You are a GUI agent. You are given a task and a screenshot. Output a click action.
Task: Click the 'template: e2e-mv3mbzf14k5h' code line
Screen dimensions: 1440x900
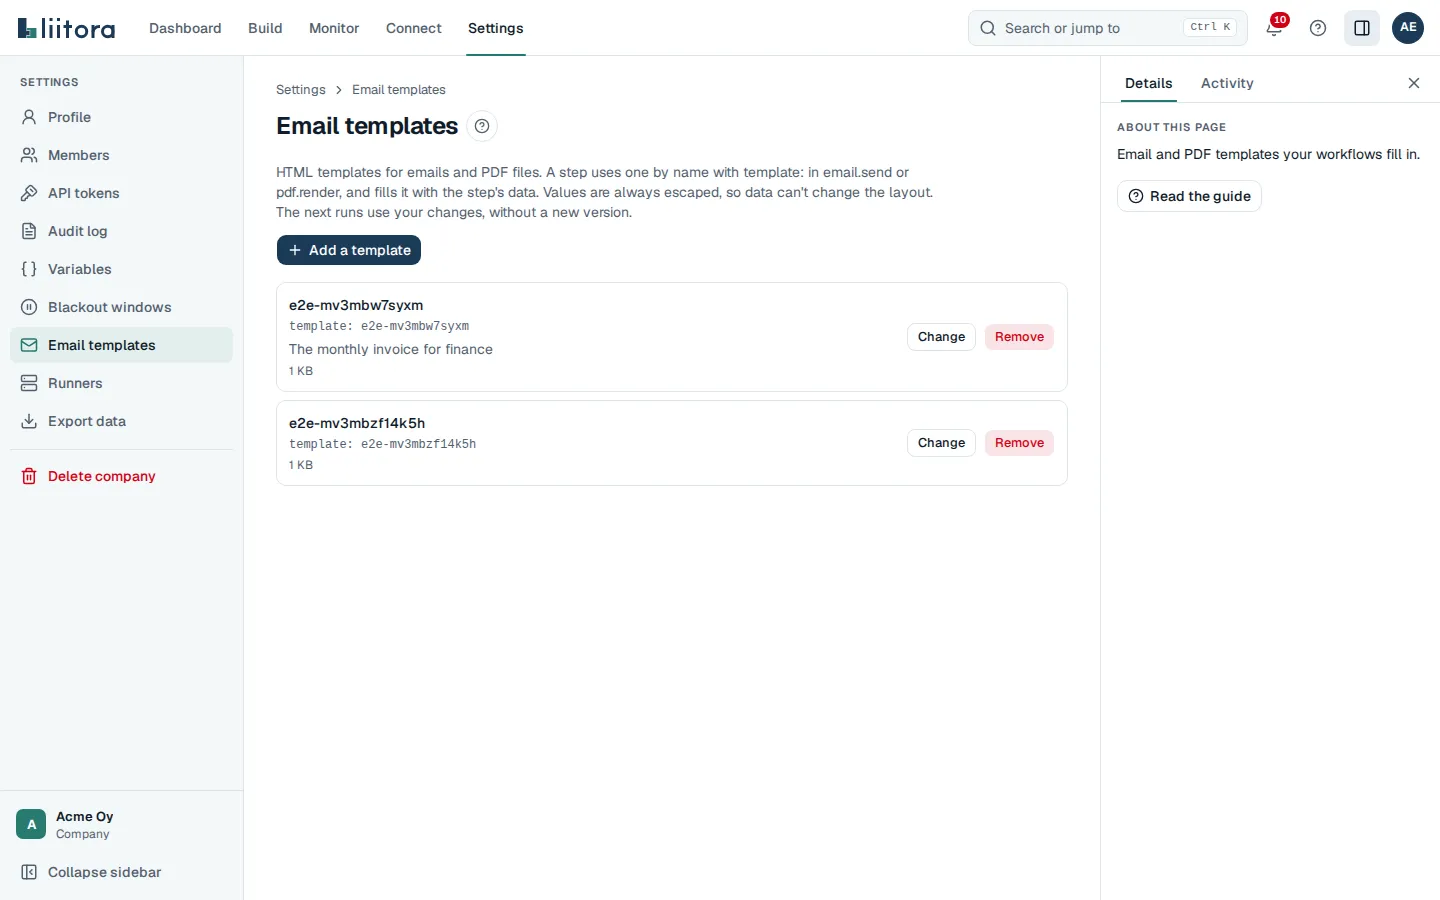click(x=383, y=444)
